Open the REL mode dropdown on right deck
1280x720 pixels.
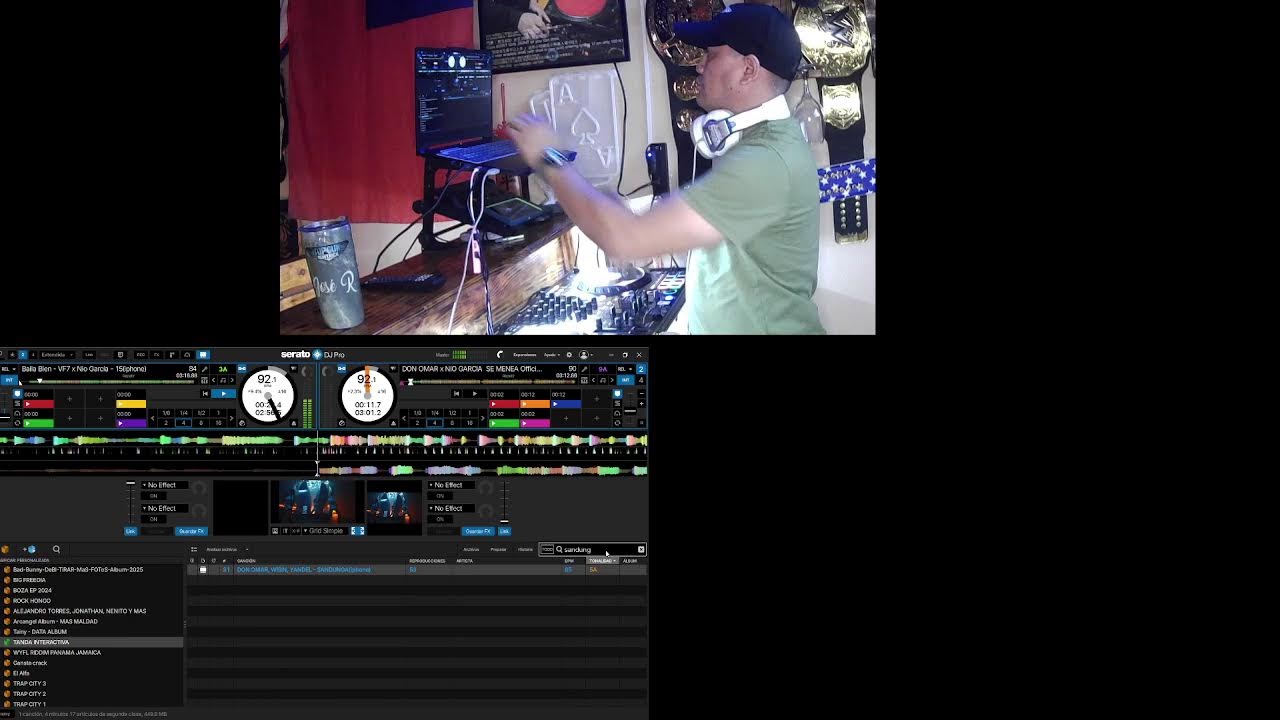[625, 369]
